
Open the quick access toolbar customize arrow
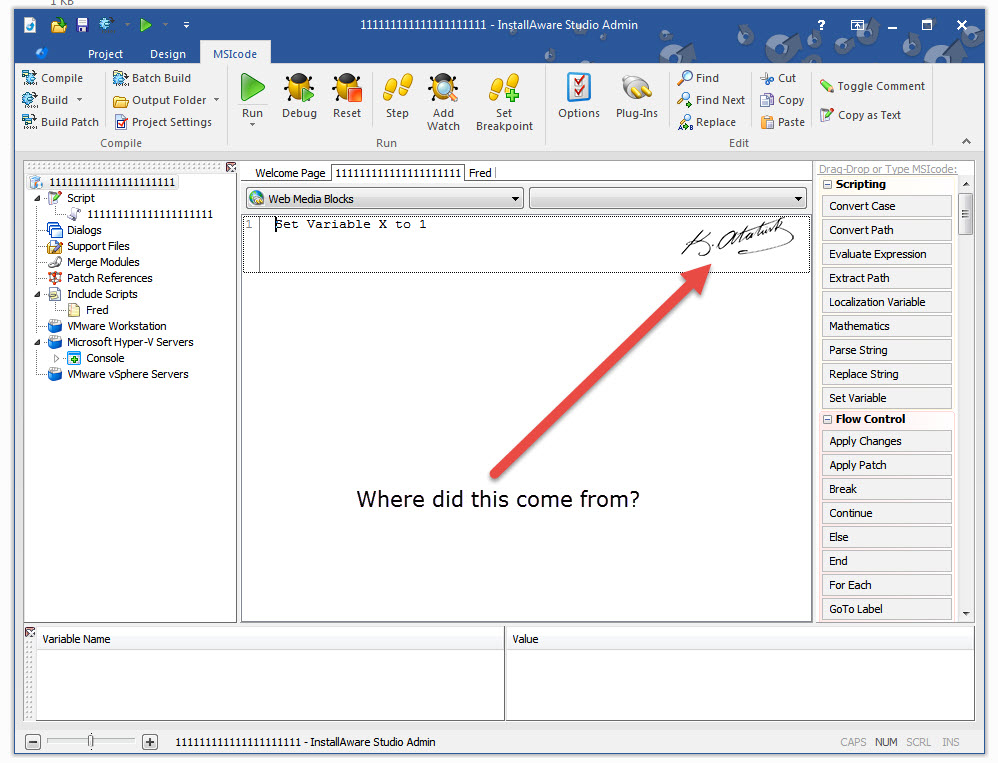[186, 25]
